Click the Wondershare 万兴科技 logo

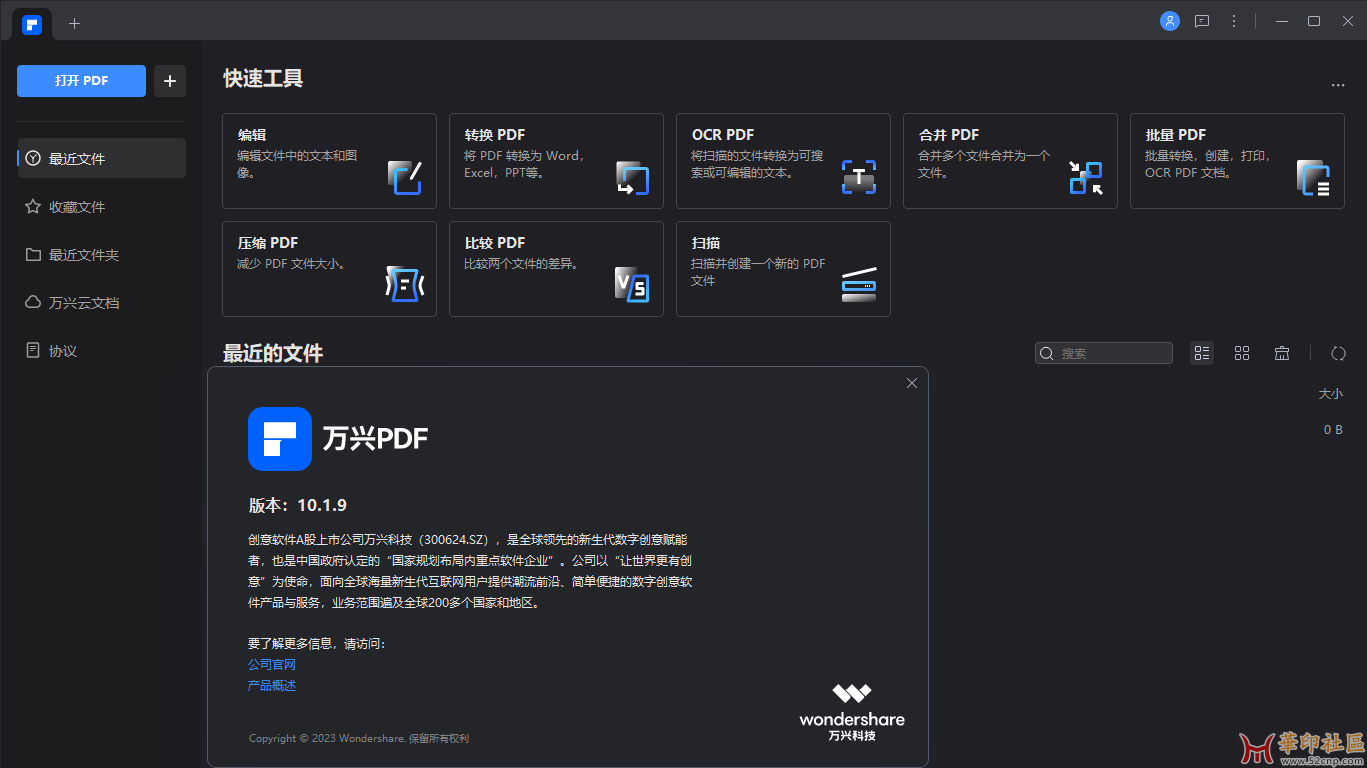[852, 712]
